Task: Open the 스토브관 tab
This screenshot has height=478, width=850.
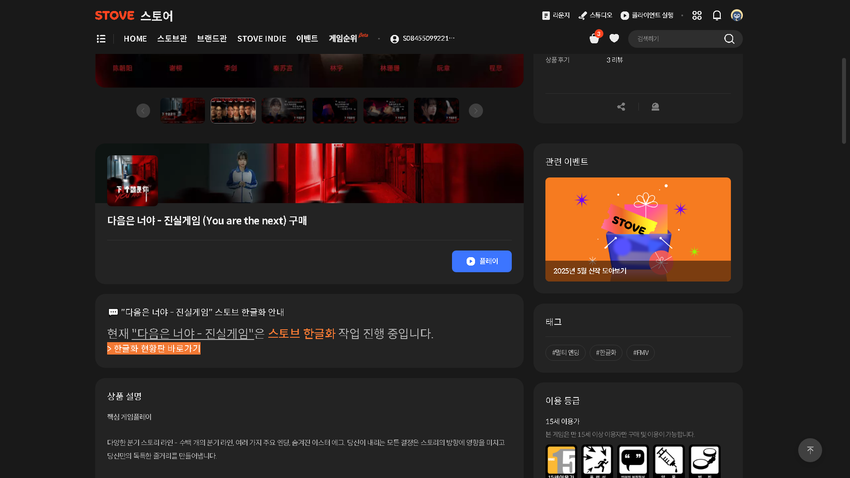Action: (x=172, y=38)
